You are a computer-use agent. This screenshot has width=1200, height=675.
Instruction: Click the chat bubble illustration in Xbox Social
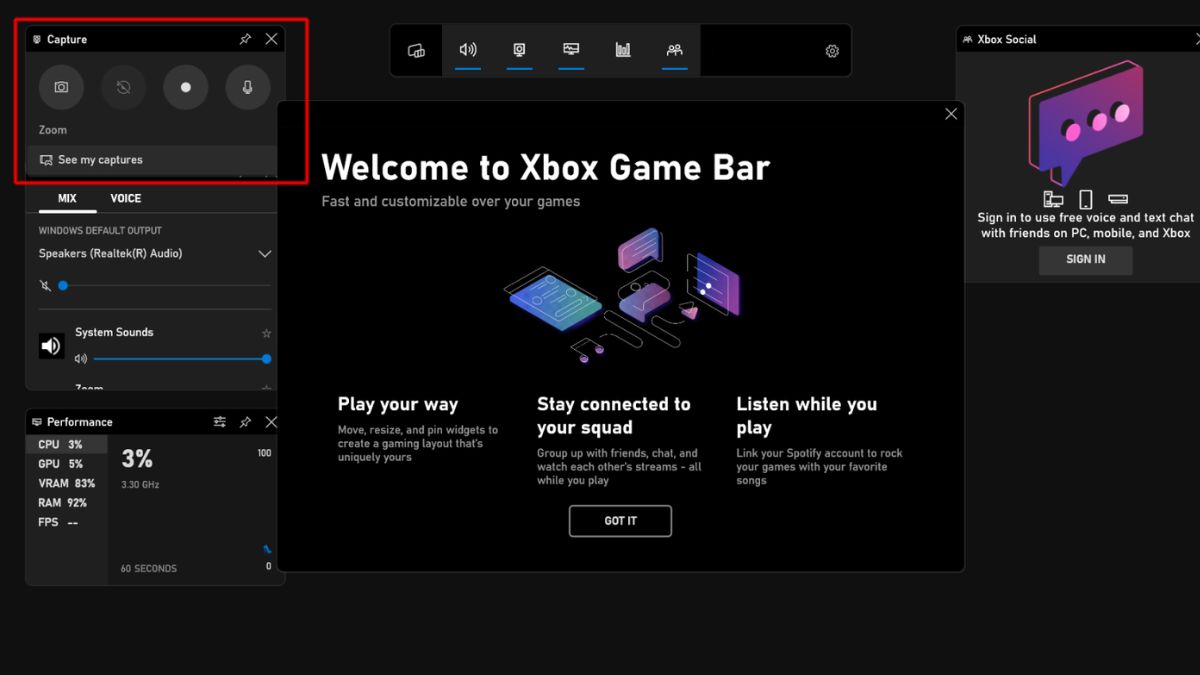(1086, 122)
